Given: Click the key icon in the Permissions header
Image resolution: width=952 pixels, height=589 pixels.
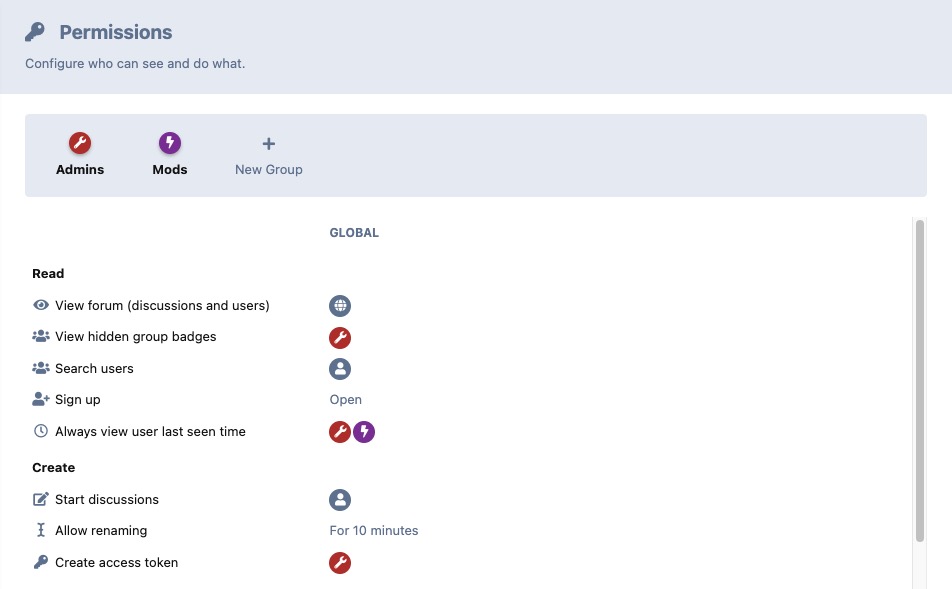Looking at the screenshot, I should point(37,31).
